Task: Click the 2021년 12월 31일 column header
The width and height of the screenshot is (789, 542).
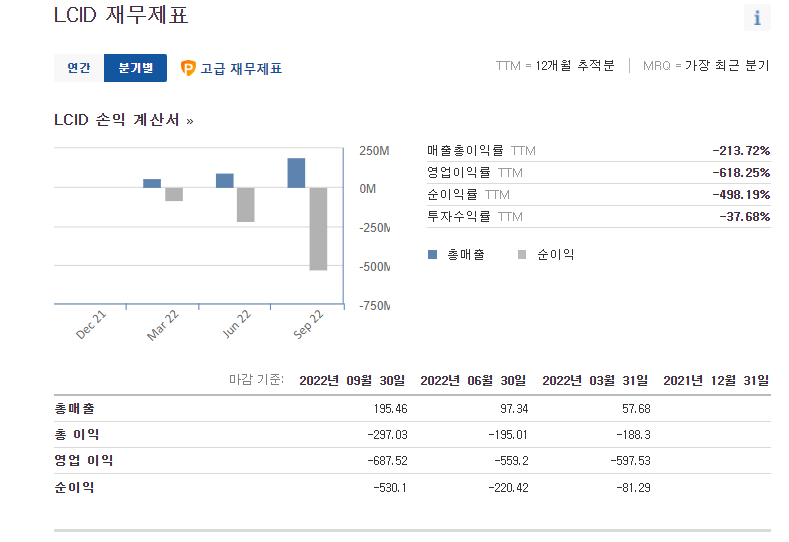Action: click(716, 380)
